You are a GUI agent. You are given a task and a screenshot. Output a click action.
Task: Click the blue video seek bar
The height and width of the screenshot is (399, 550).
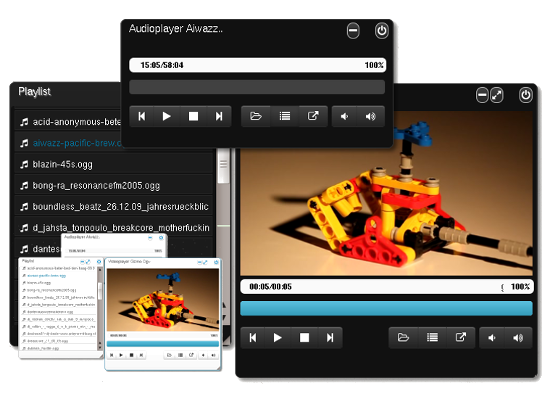(x=386, y=309)
